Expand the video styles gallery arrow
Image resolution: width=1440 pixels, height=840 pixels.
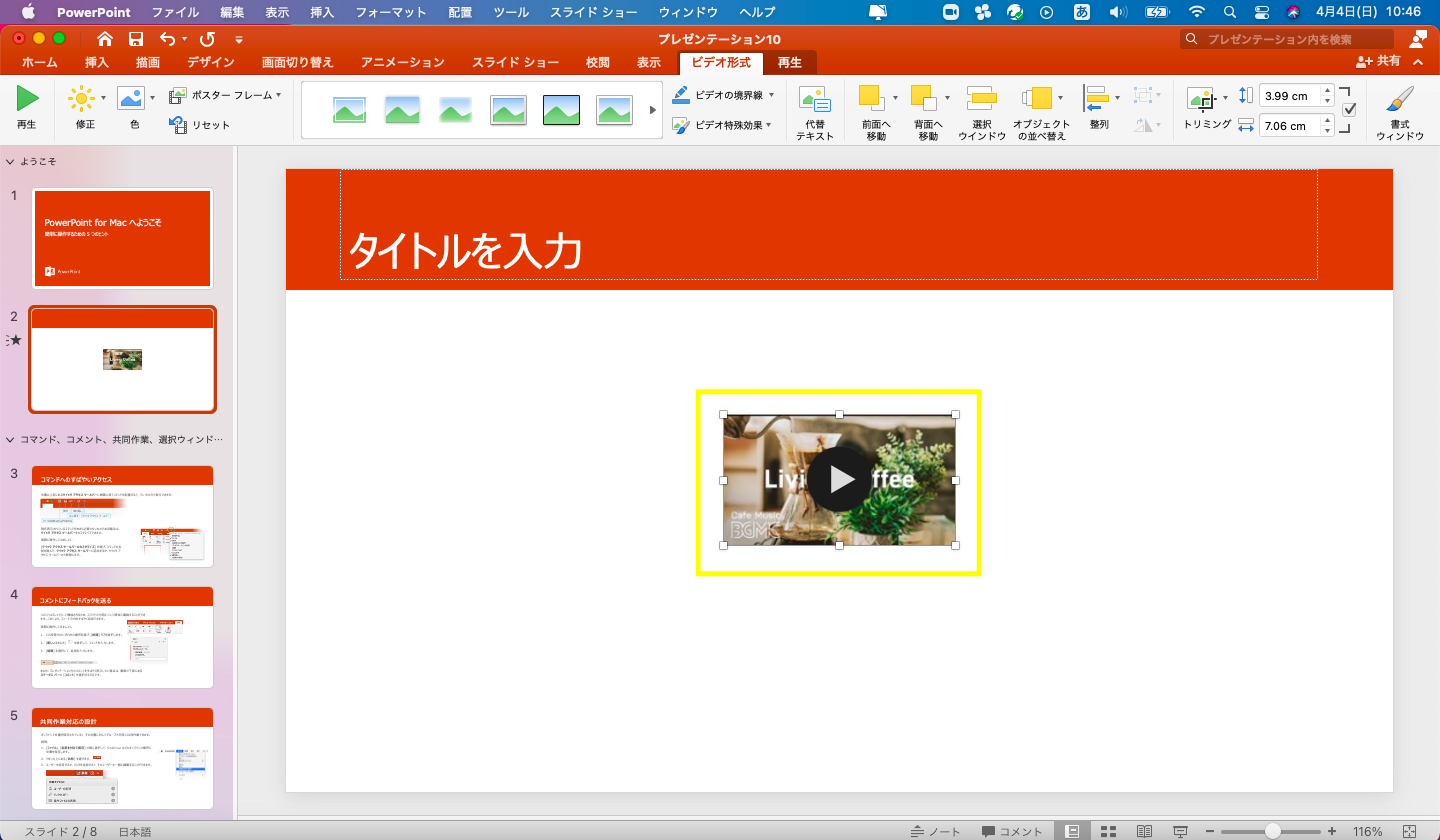(653, 110)
